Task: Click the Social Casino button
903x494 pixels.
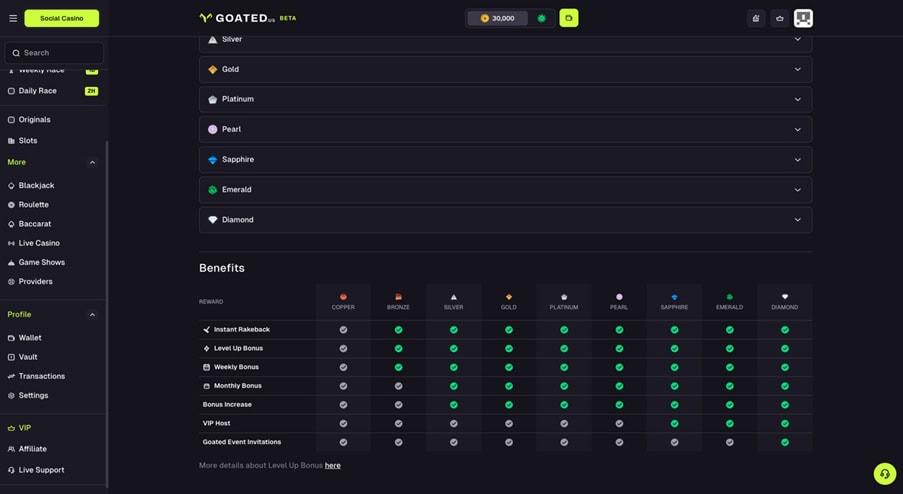Action: point(62,18)
